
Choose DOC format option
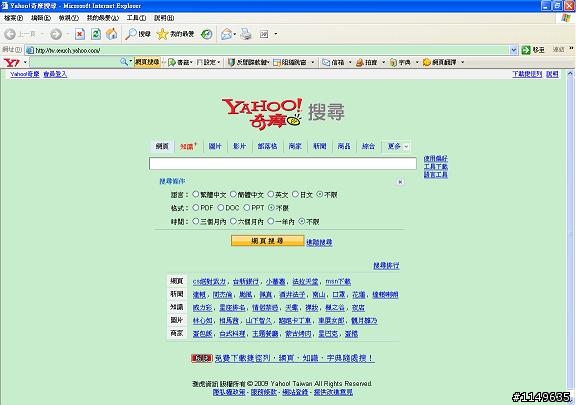[x=221, y=208]
